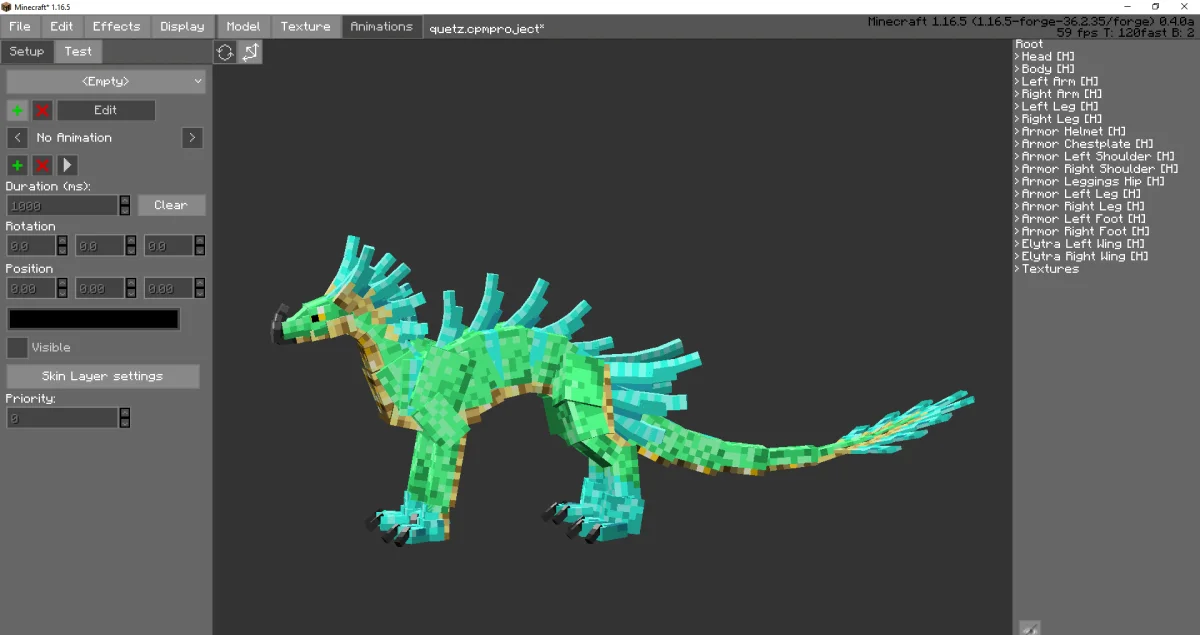
Task: Select Armor Right Shoulder [H] in the tree
Action: pyautogui.click(x=1100, y=169)
